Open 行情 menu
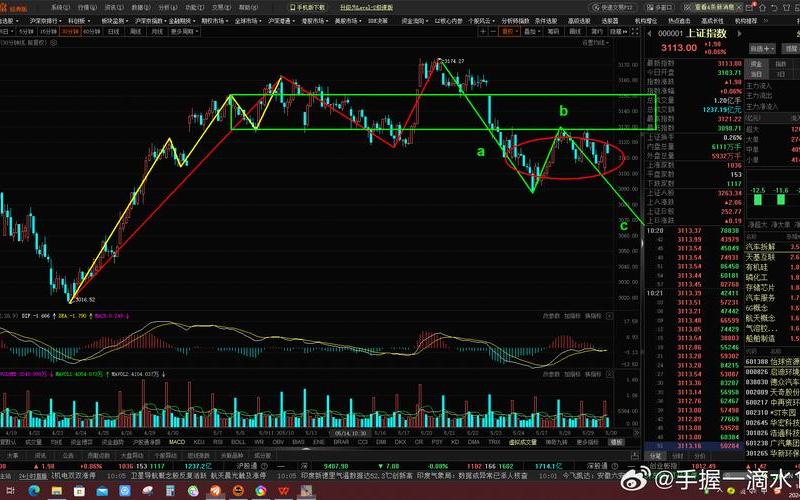Viewport: 800px width, 500px height. coord(87,8)
